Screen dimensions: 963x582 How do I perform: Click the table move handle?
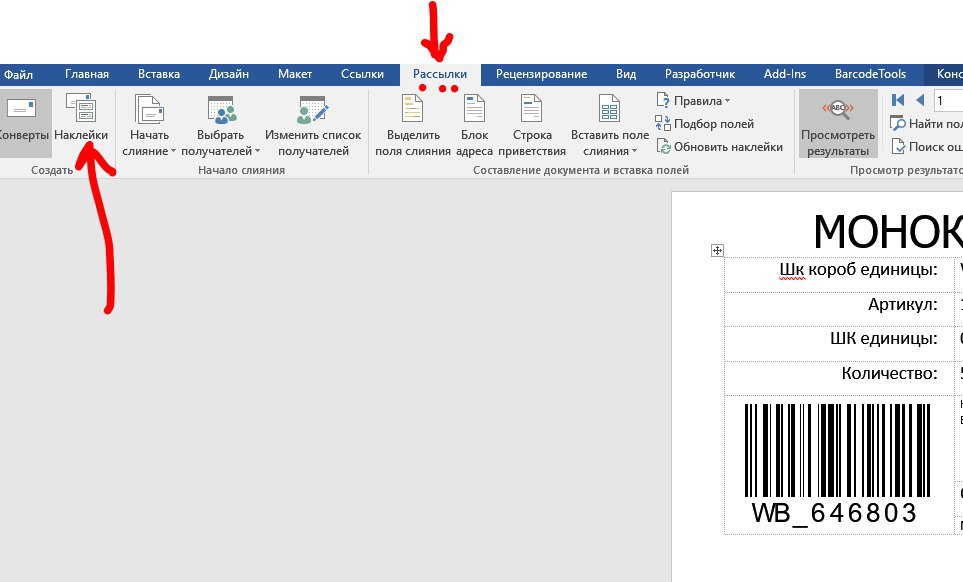717,250
